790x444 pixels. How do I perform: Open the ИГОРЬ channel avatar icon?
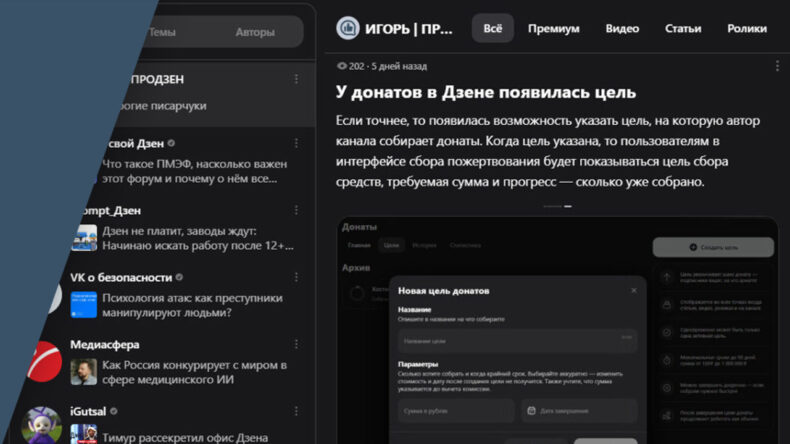[x=348, y=28]
